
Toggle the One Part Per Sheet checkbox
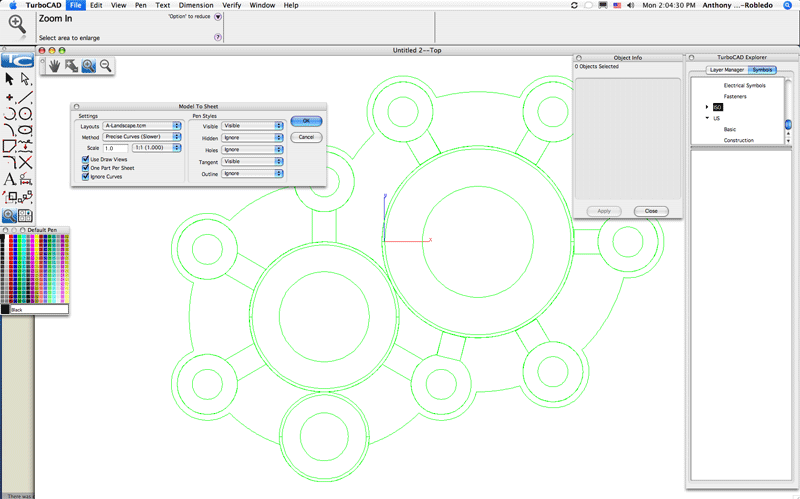click(x=85, y=168)
